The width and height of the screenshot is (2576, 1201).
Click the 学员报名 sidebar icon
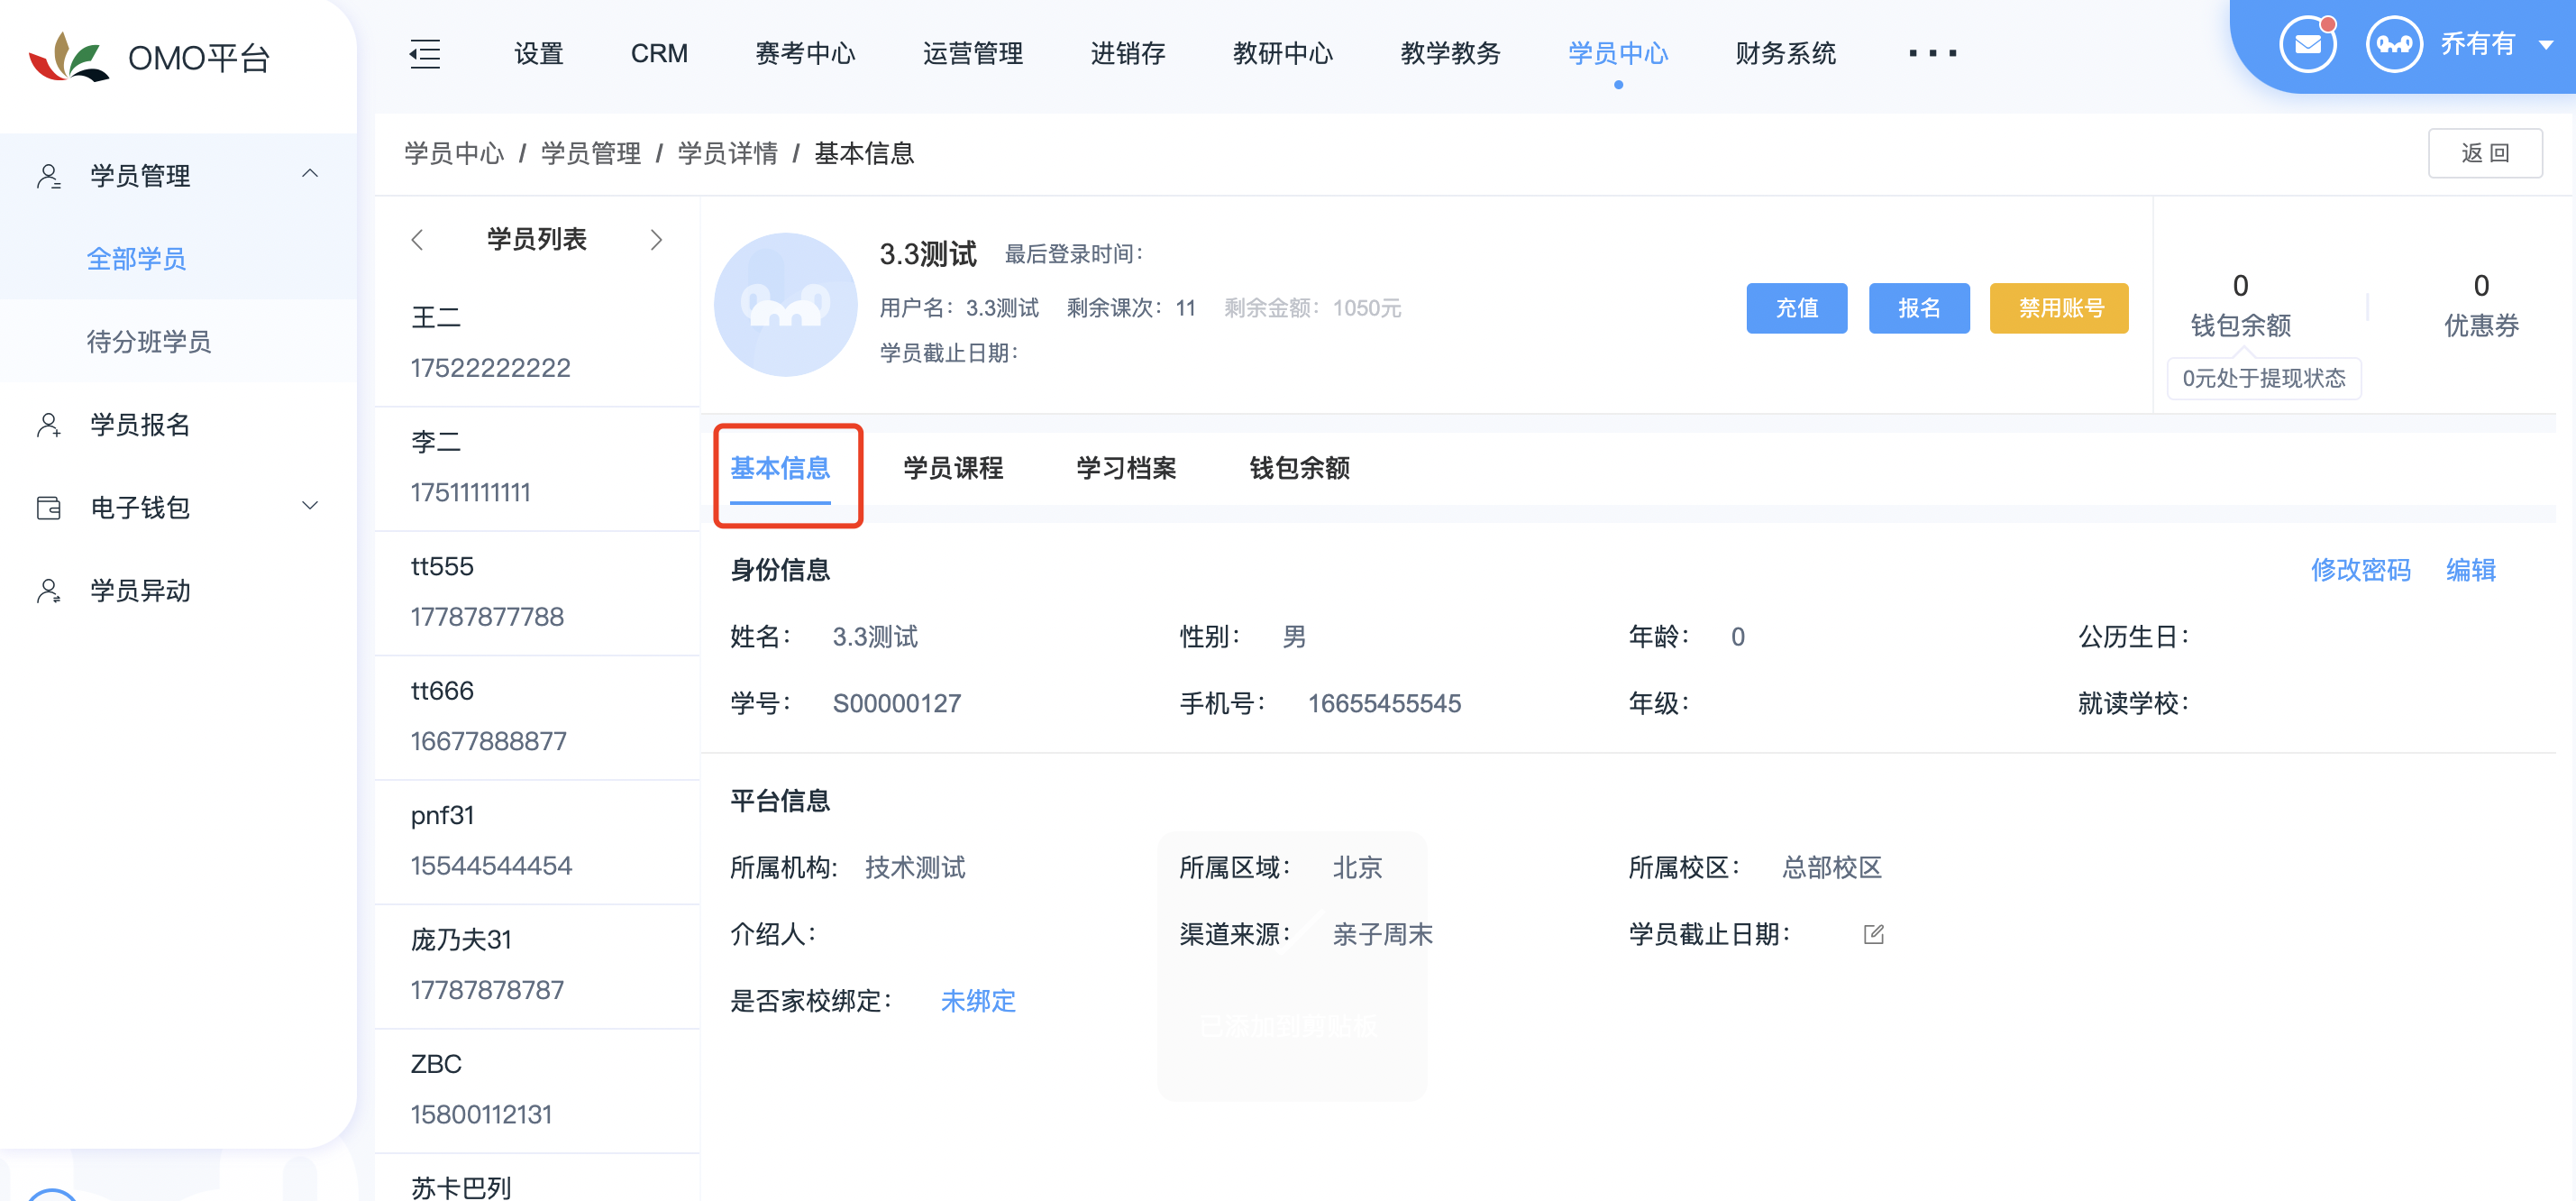click(49, 425)
